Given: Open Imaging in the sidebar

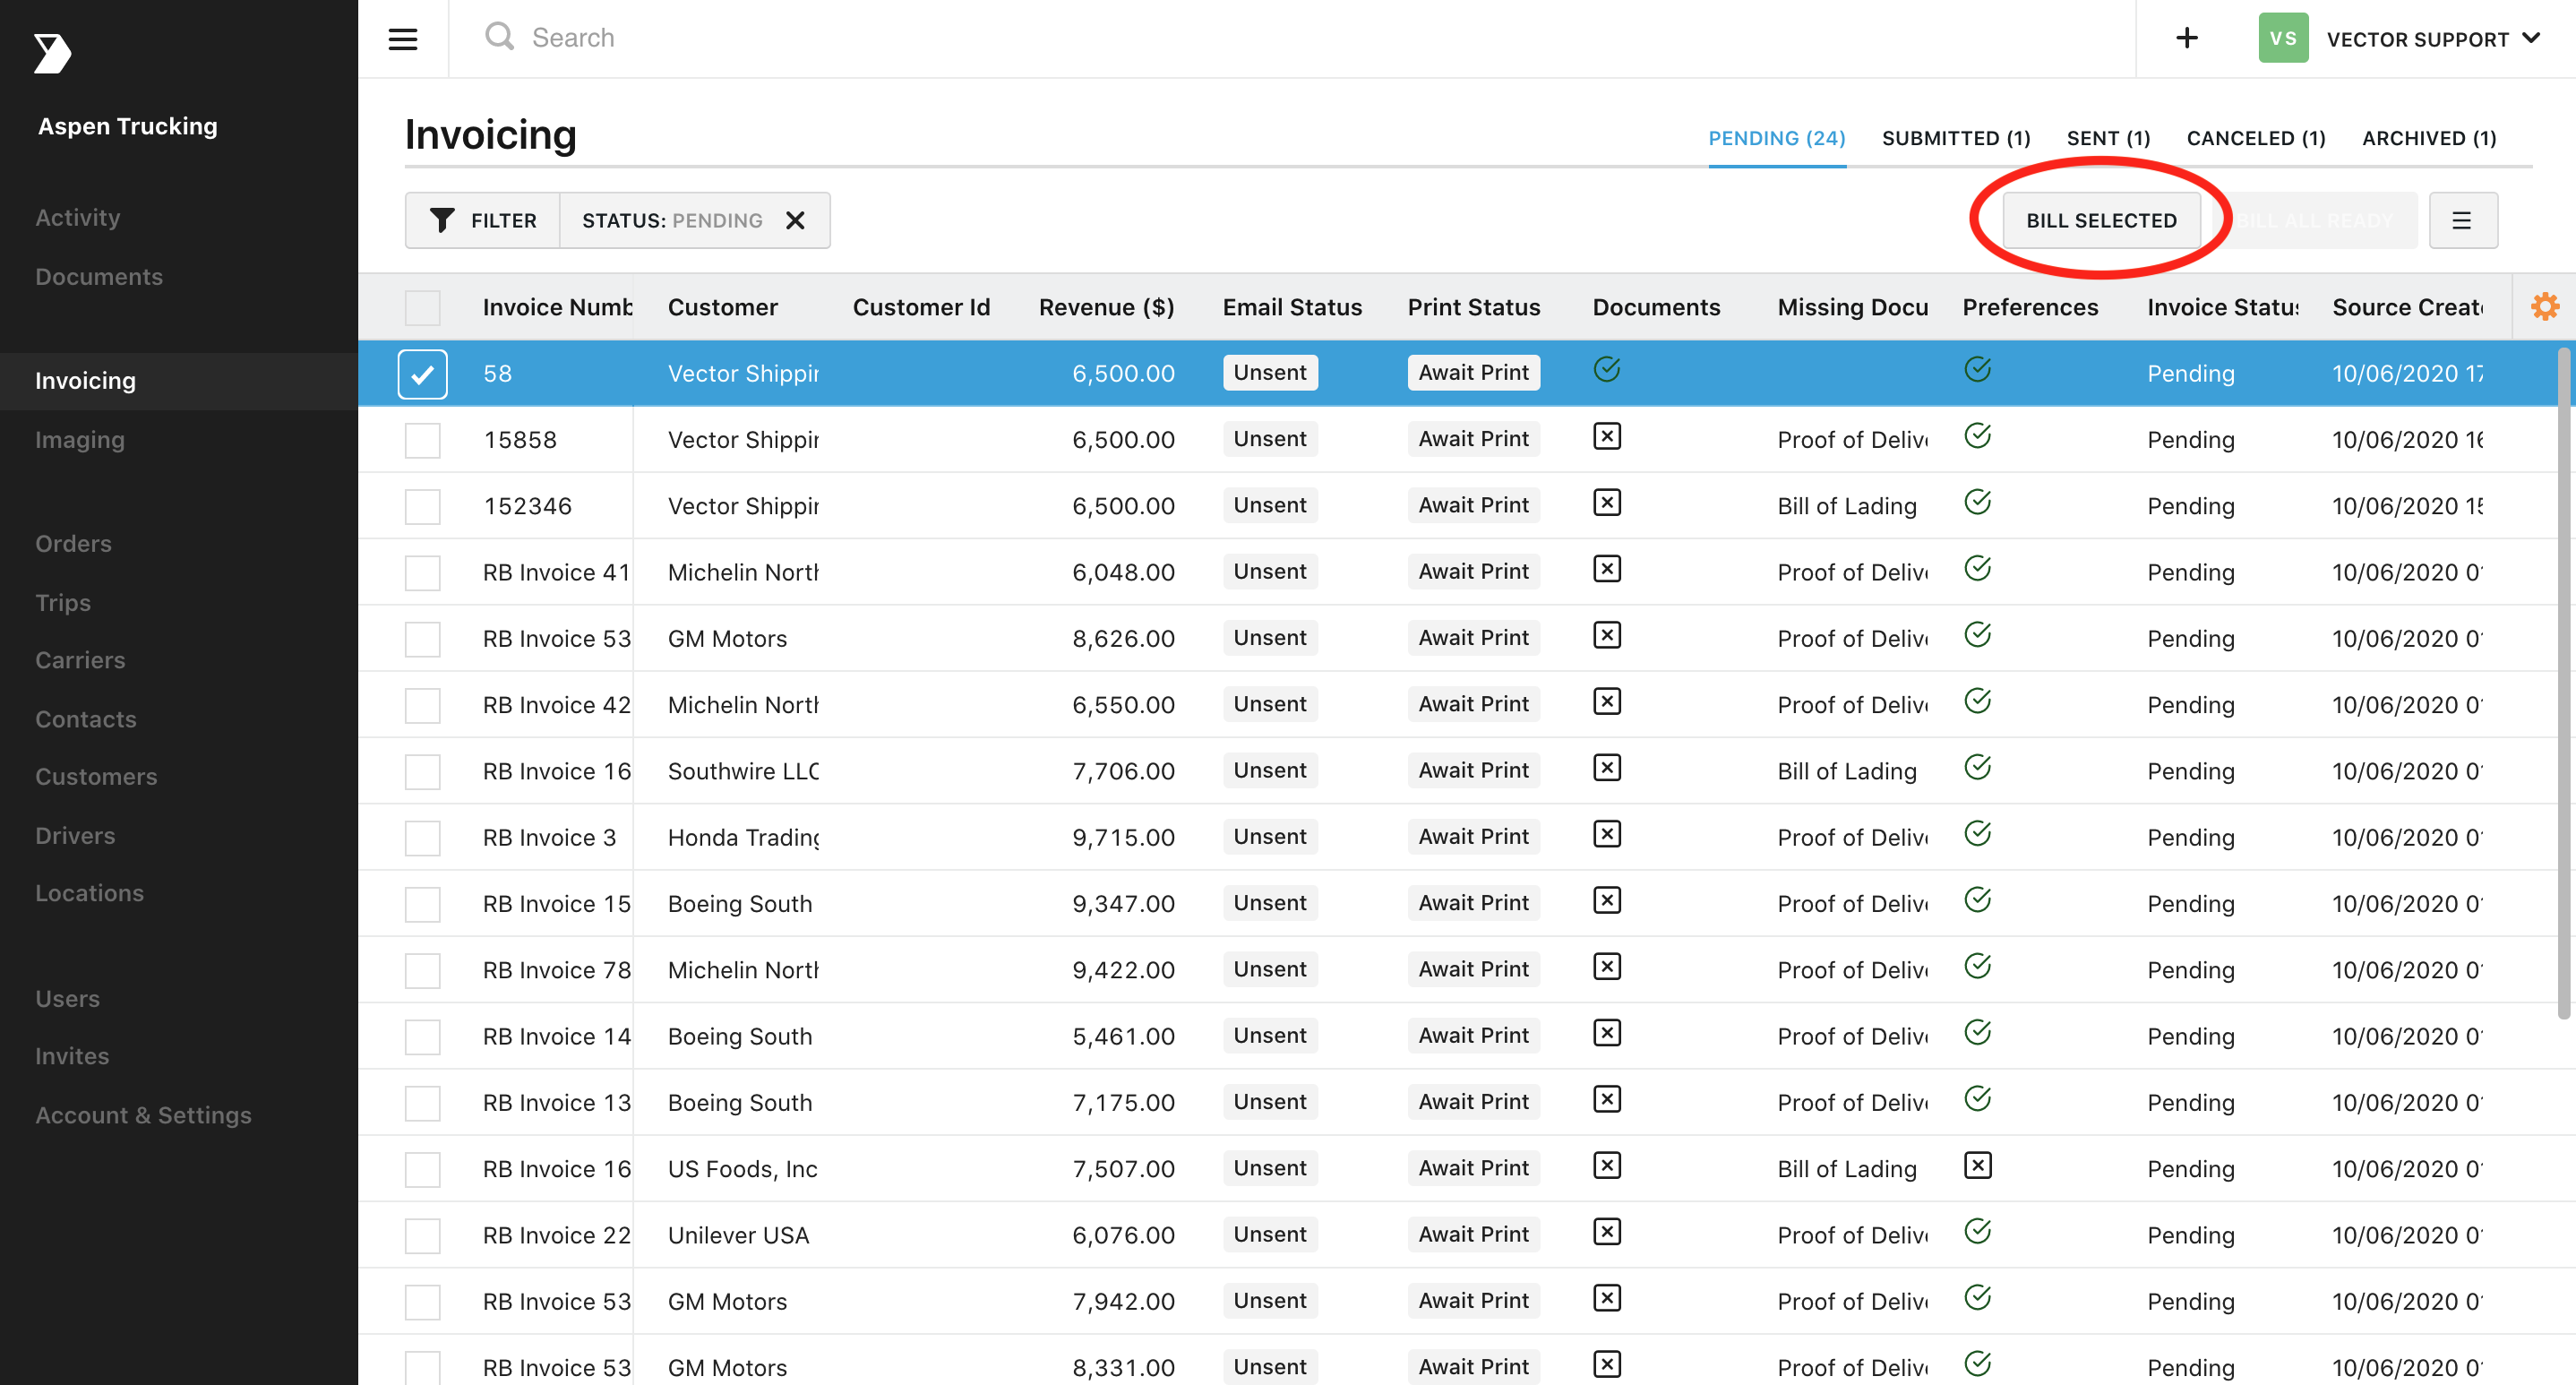Looking at the screenshot, I should (80, 440).
